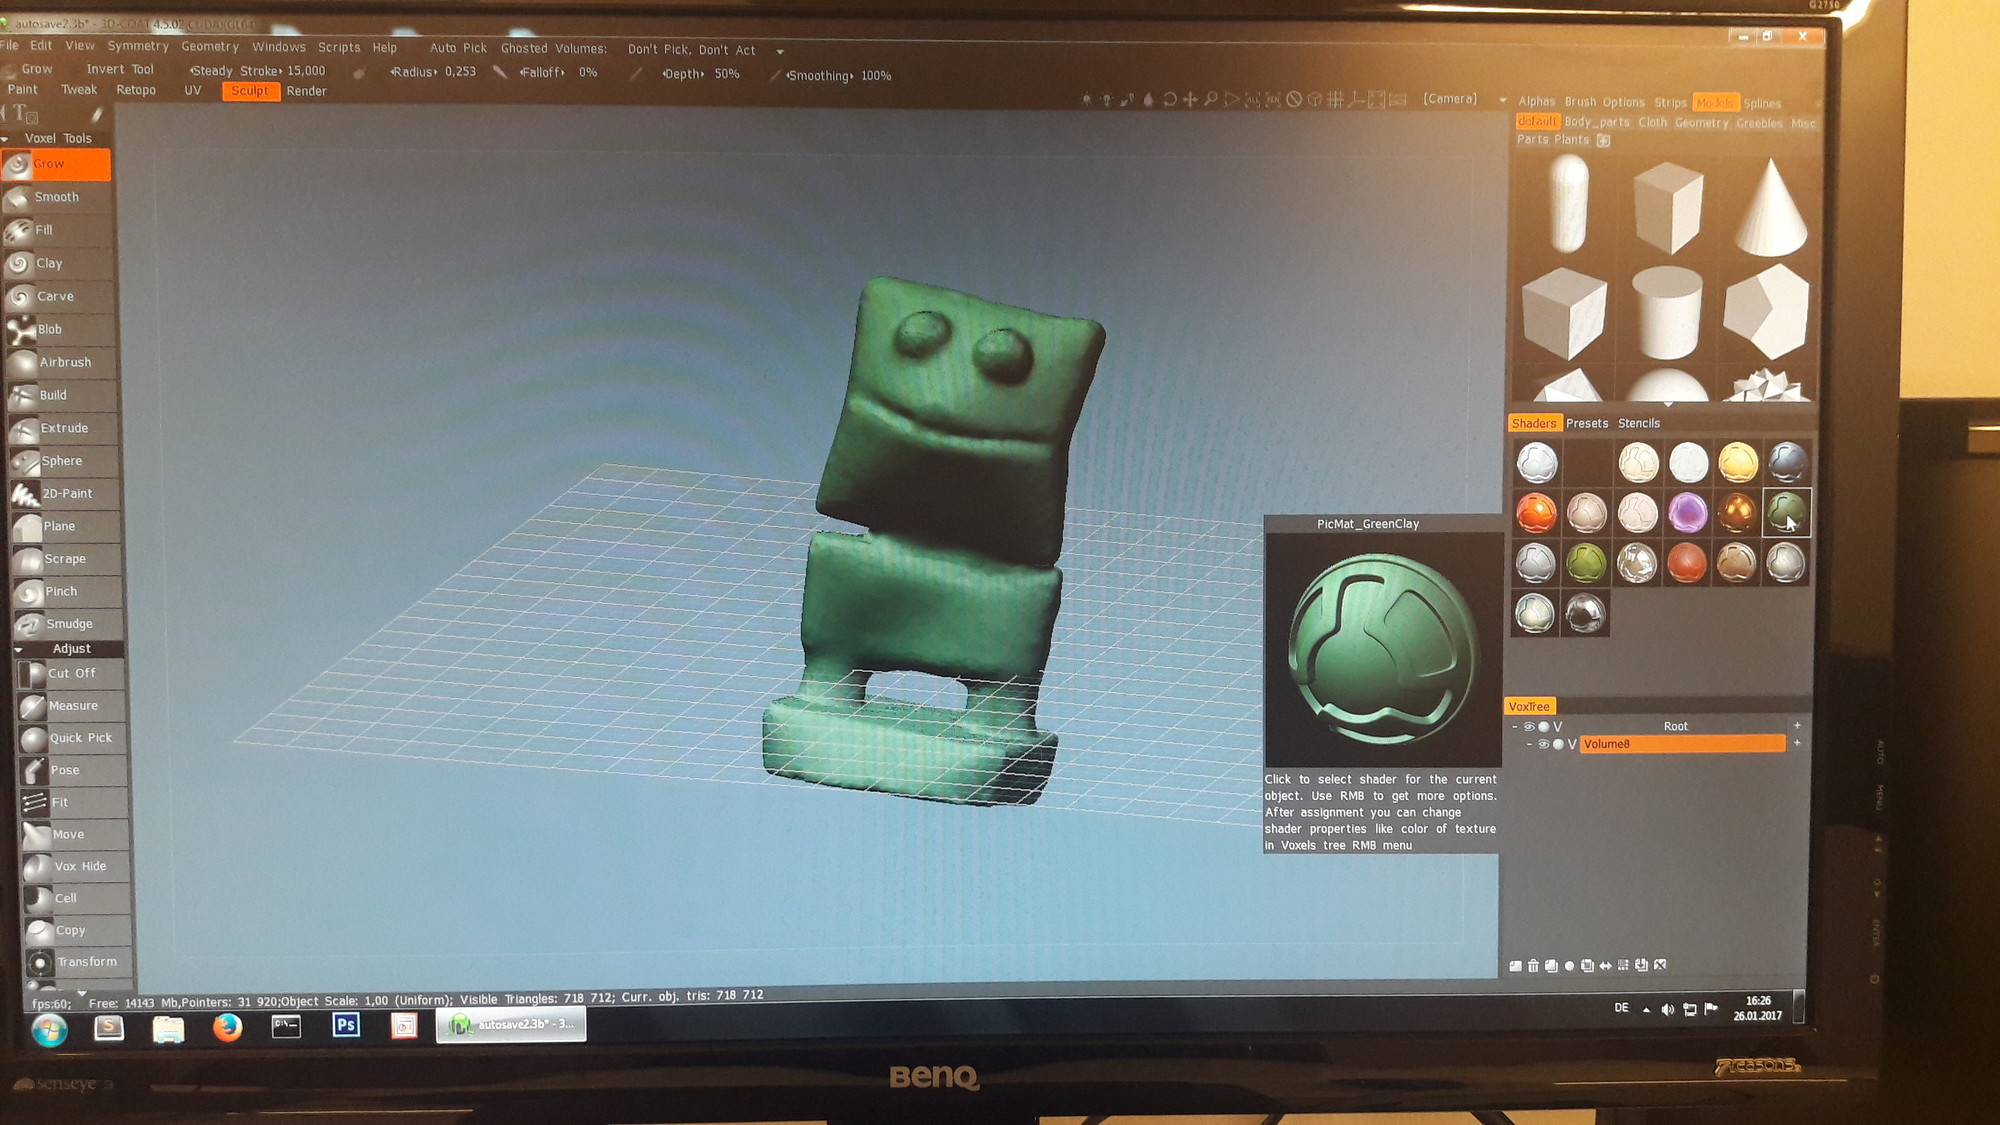Activate the Cut Off tool
The image size is (2000, 1125).
pos(72,674)
